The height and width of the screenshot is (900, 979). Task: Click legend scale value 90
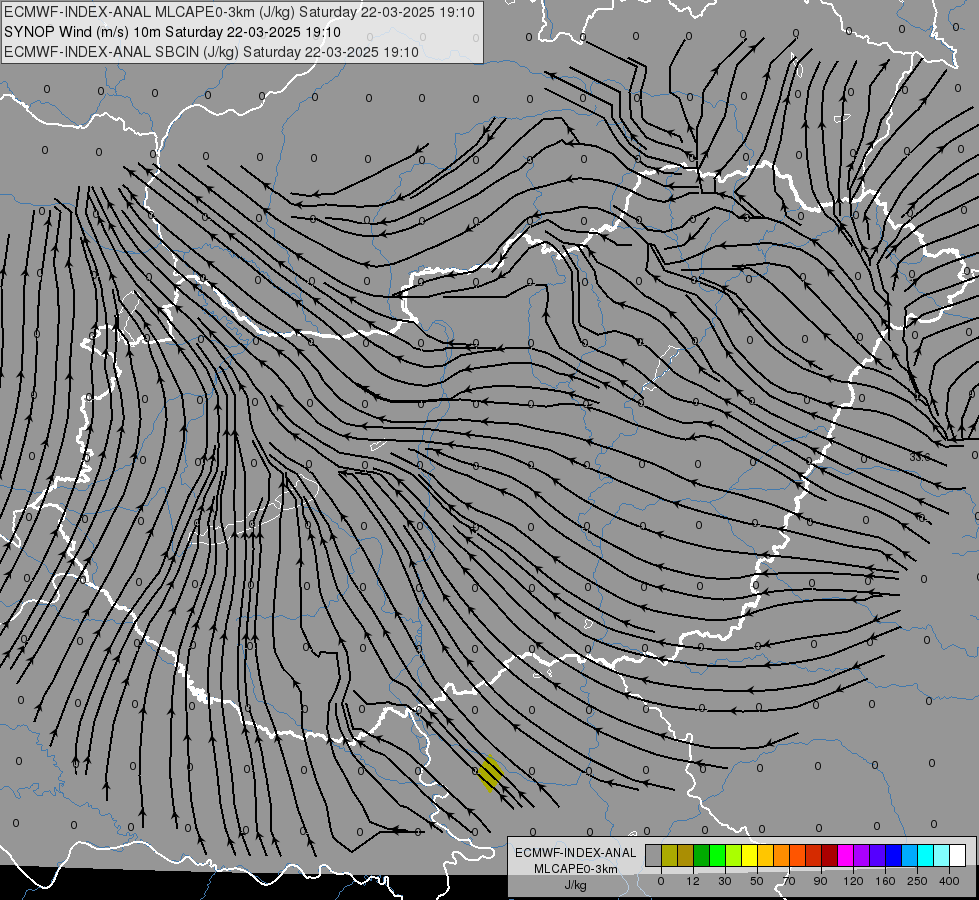[820, 881]
